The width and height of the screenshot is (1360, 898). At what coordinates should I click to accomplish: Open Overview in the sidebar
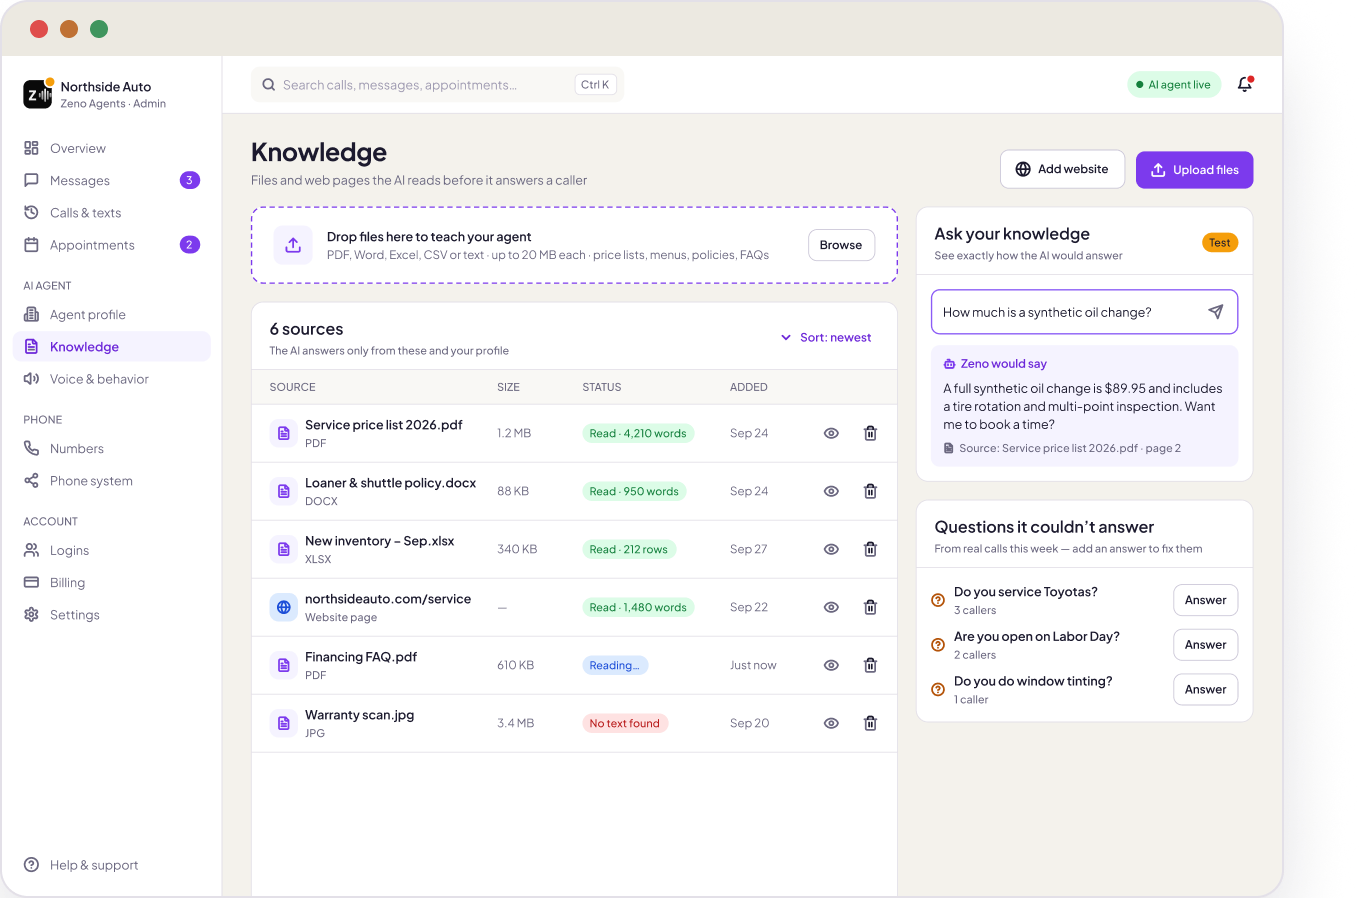click(x=112, y=148)
